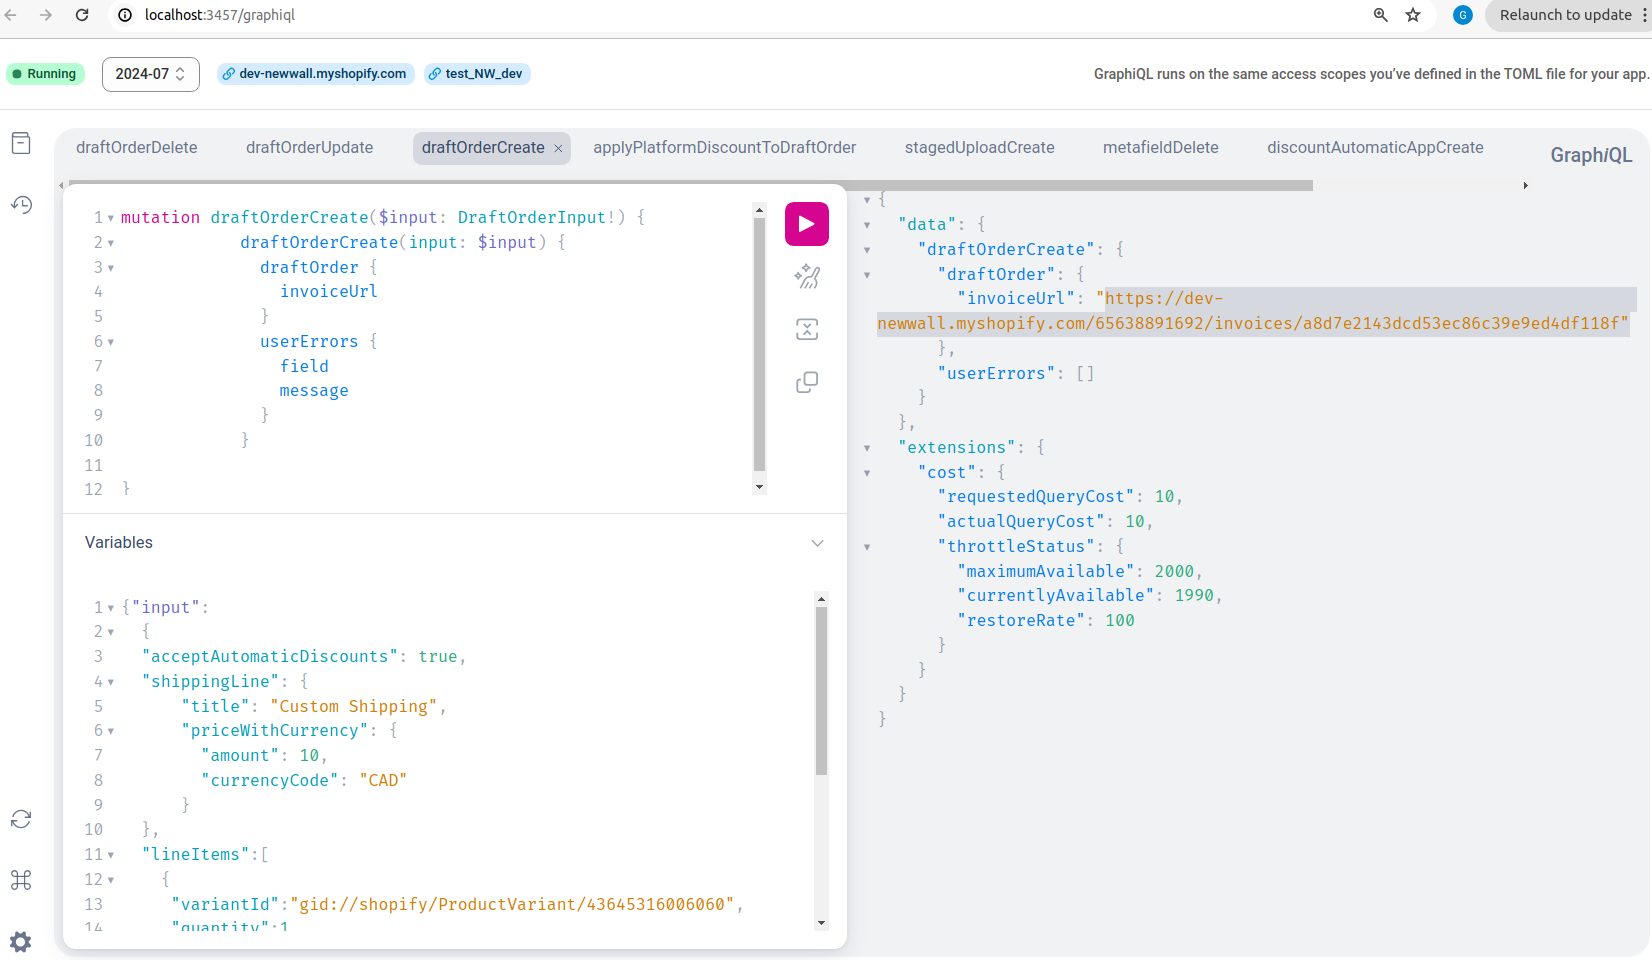The height and width of the screenshot is (960, 1652).
Task: Open the 2024-07 API version dropdown
Action: coord(150,74)
